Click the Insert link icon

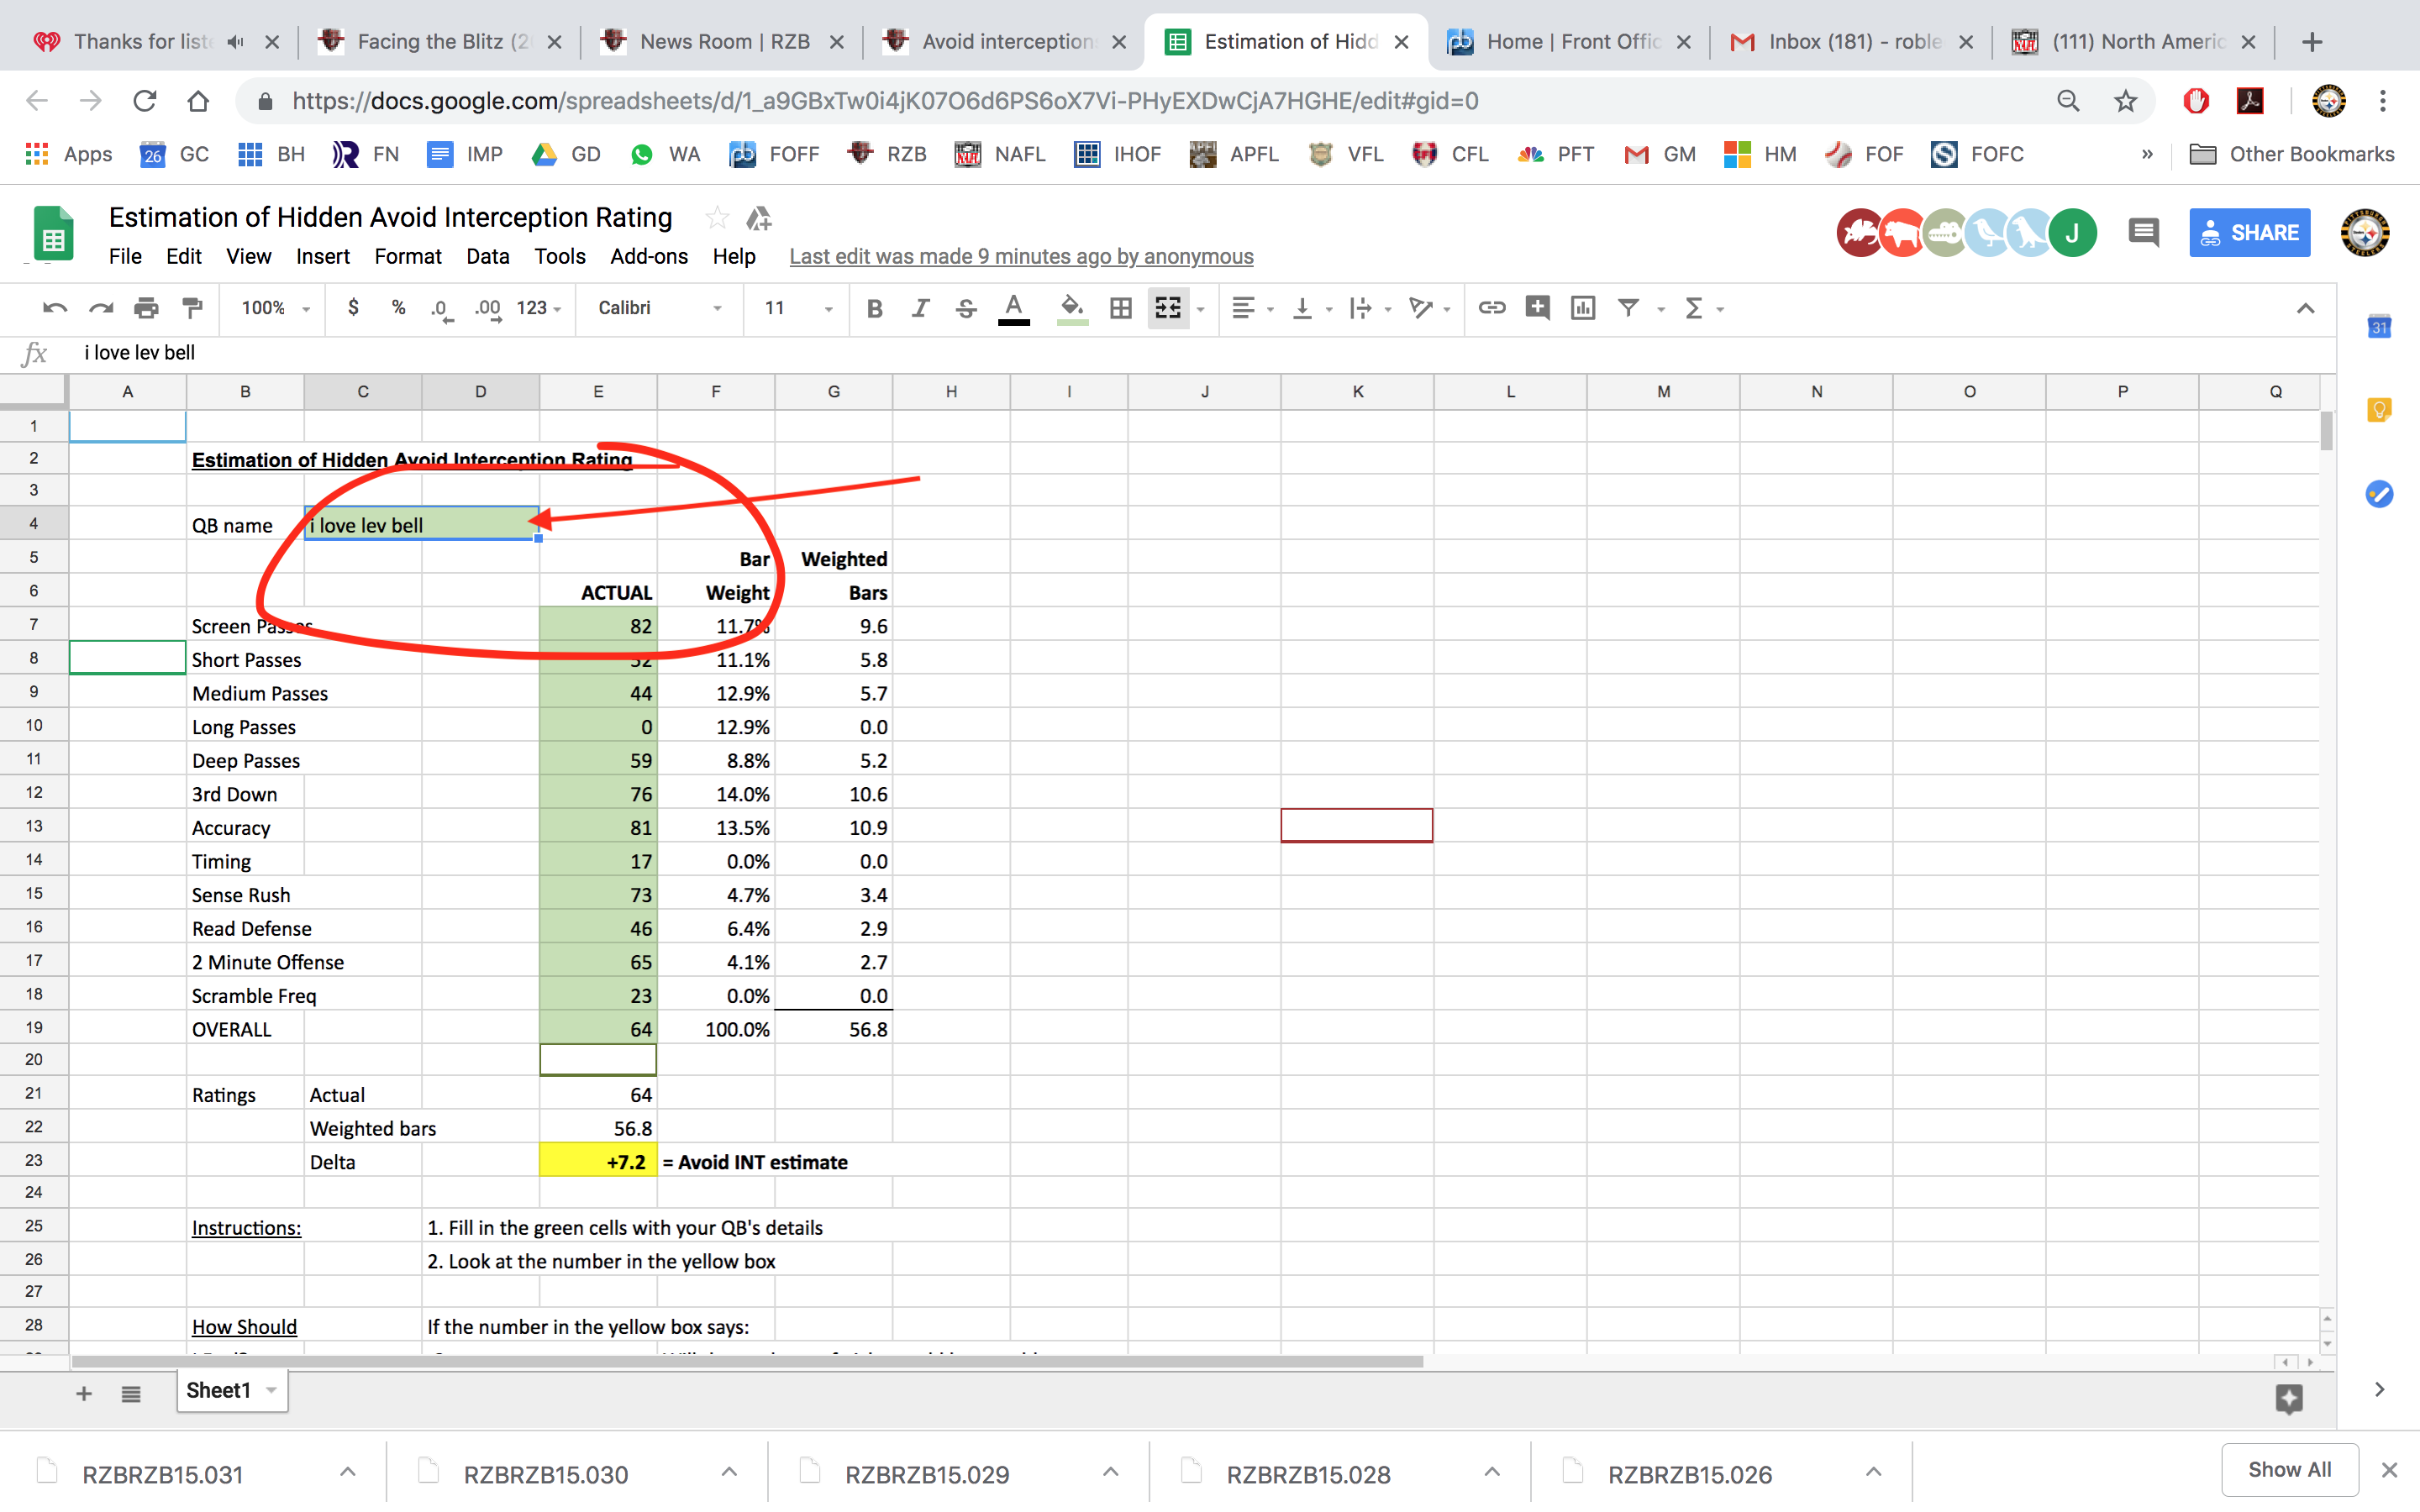1491,308
